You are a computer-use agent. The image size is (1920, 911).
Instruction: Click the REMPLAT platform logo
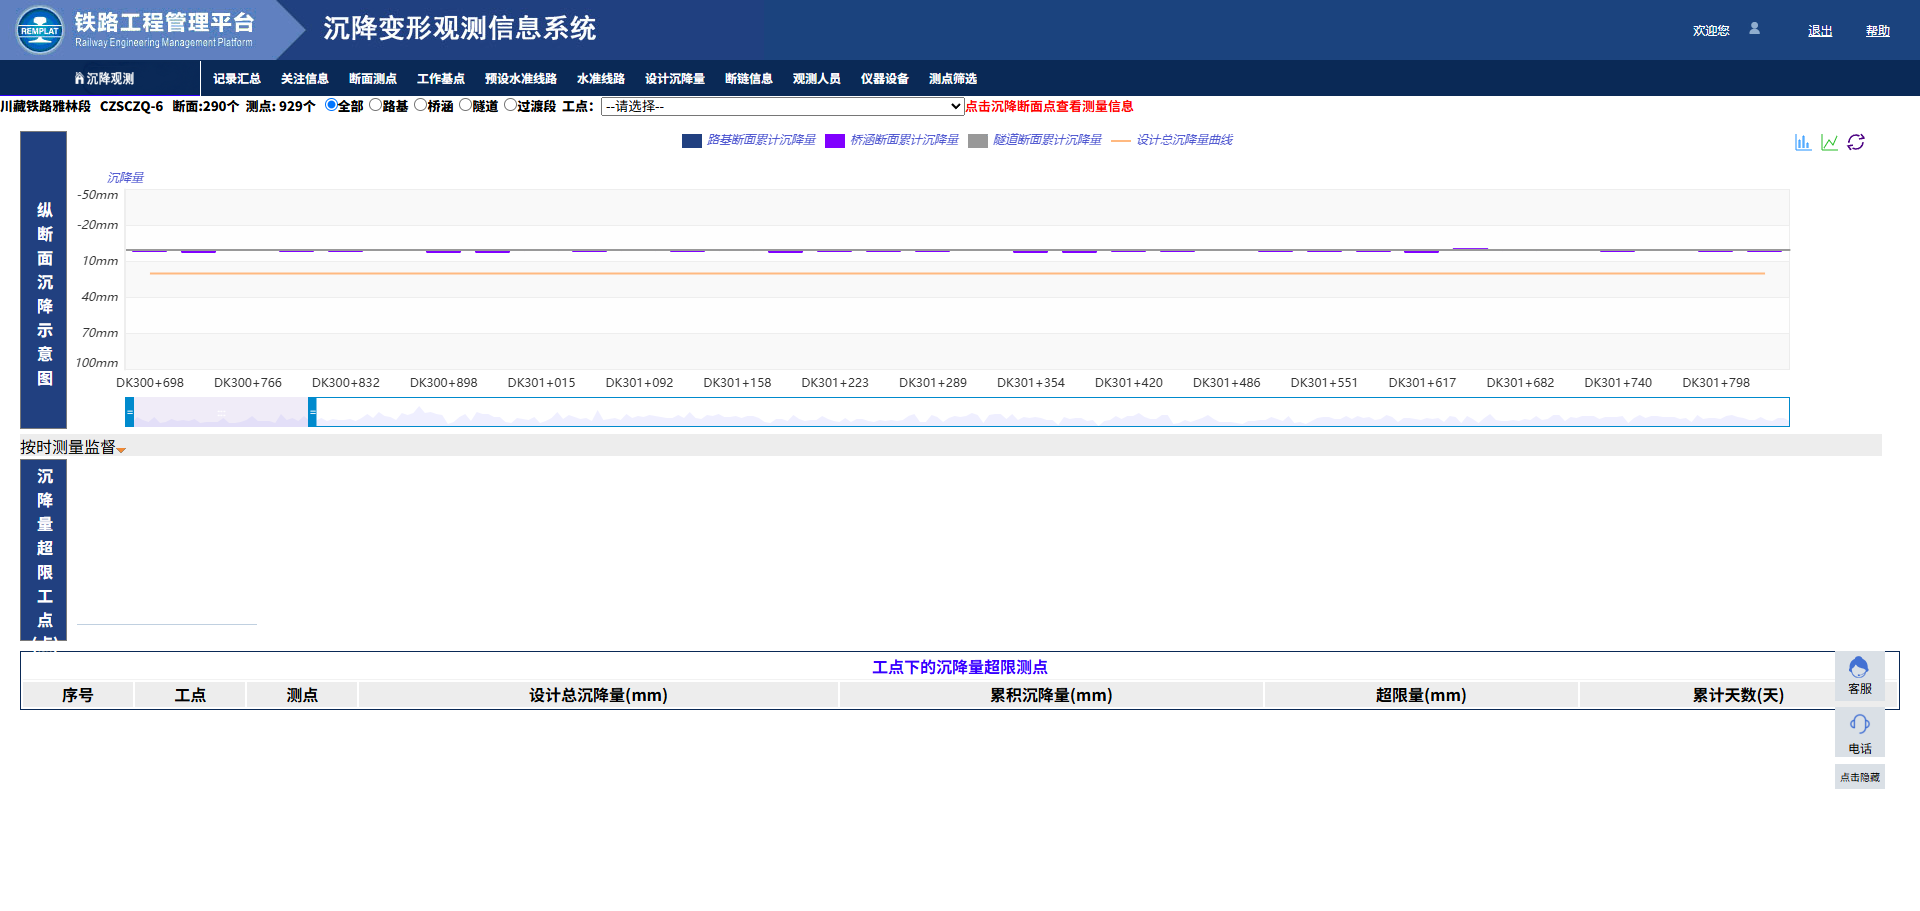click(40, 30)
